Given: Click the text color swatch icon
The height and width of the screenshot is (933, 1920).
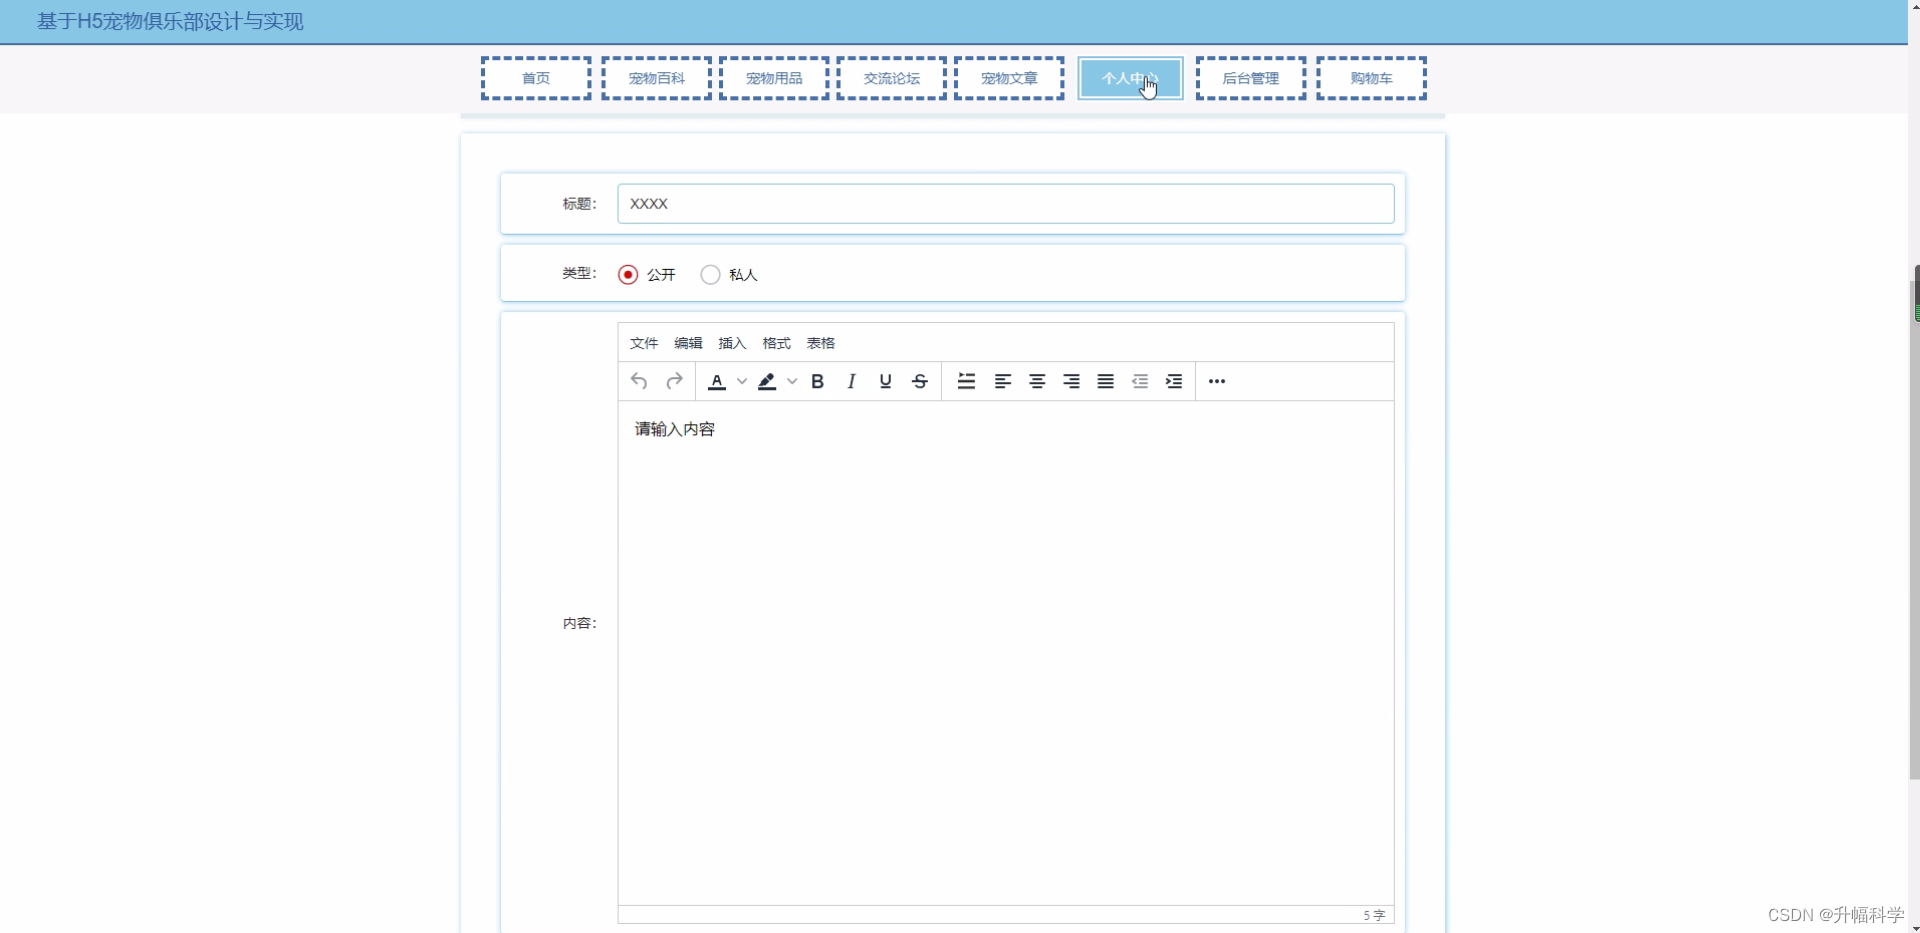Looking at the screenshot, I should [x=717, y=381].
